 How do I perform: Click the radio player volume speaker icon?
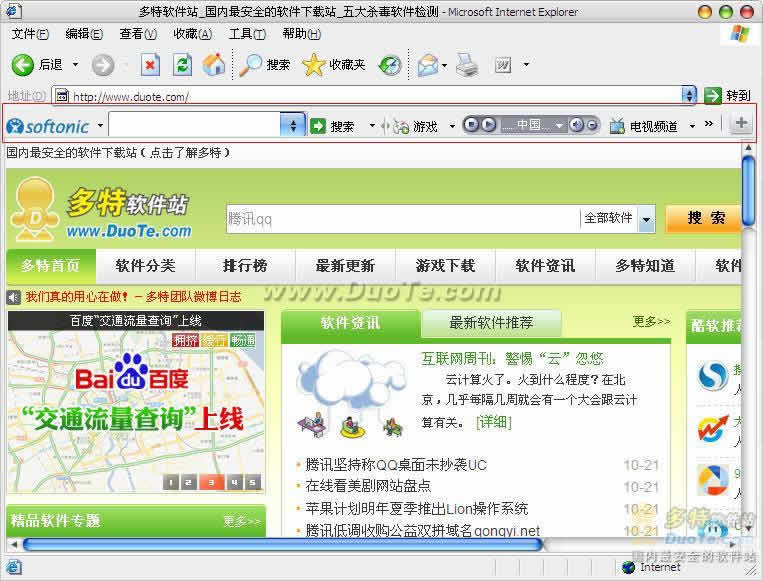pos(576,125)
